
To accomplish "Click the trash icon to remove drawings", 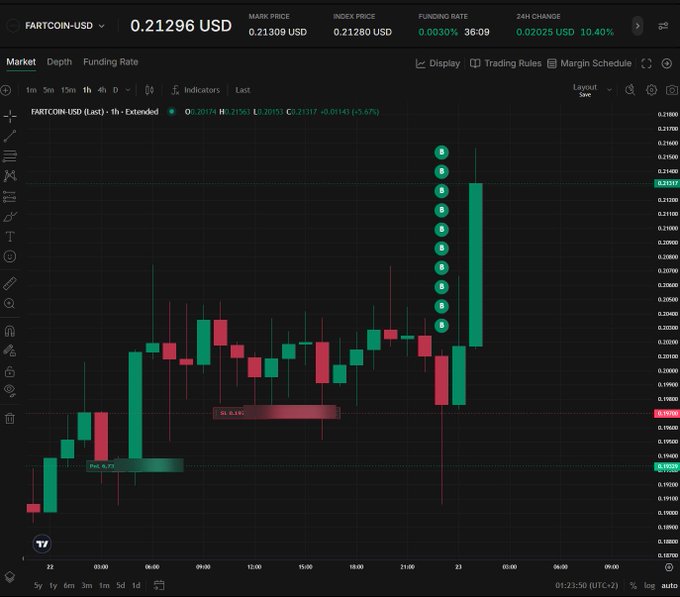I will pyautogui.click(x=10, y=418).
